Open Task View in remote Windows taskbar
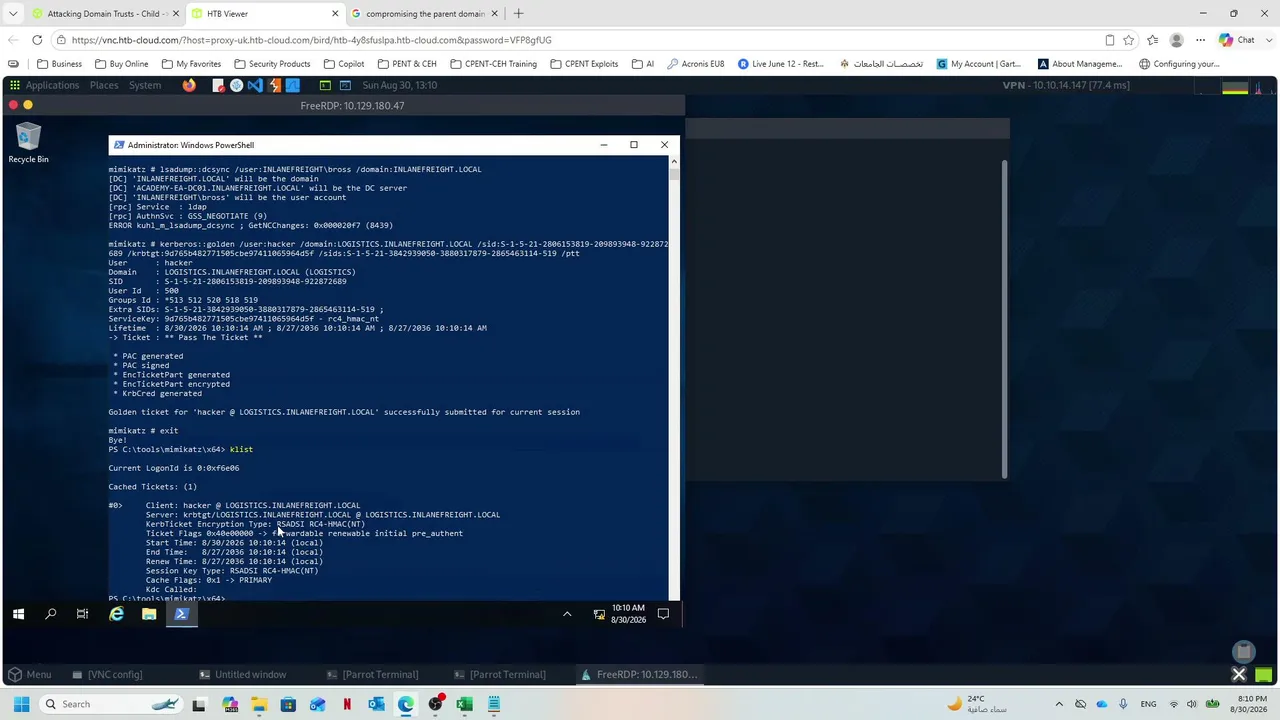This screenshot has height=720, width=1280. pos(82,614)
